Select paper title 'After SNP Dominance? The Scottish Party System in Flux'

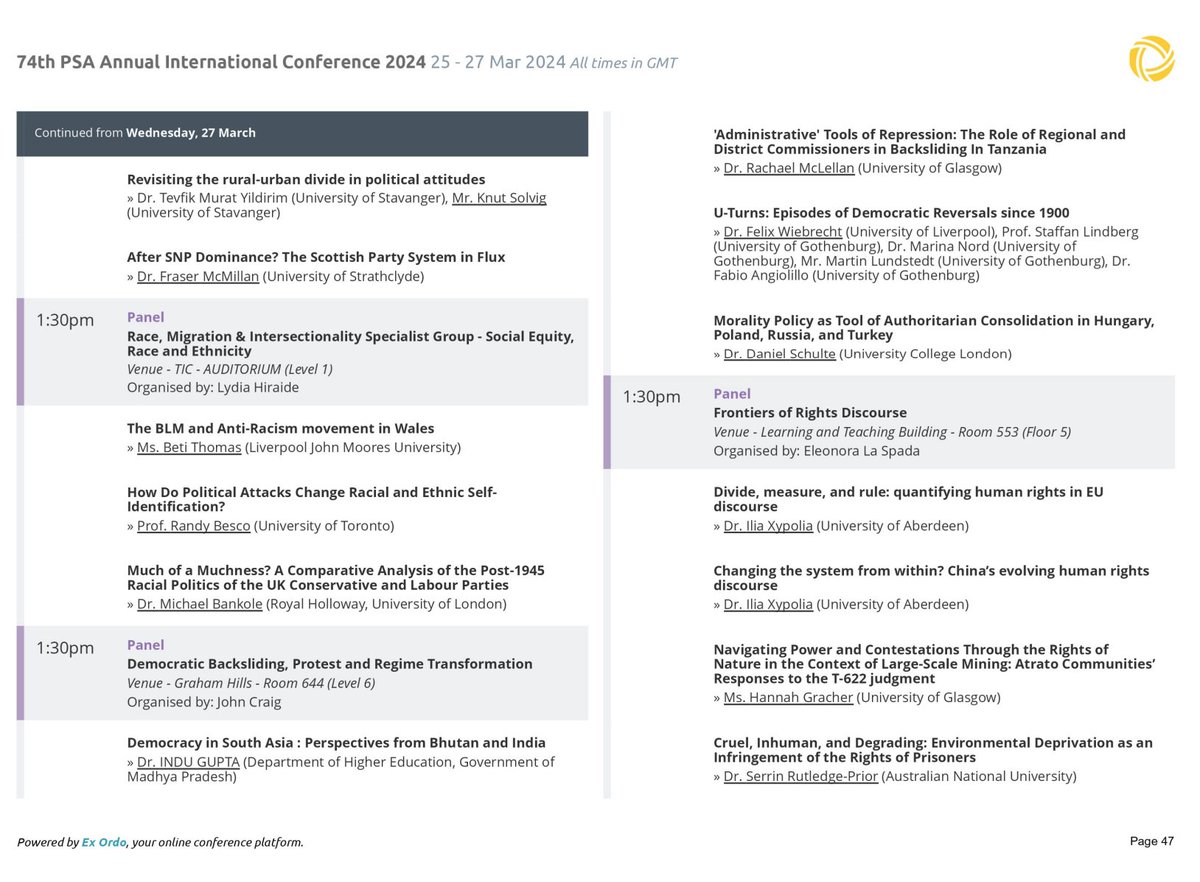coord(316,257)
